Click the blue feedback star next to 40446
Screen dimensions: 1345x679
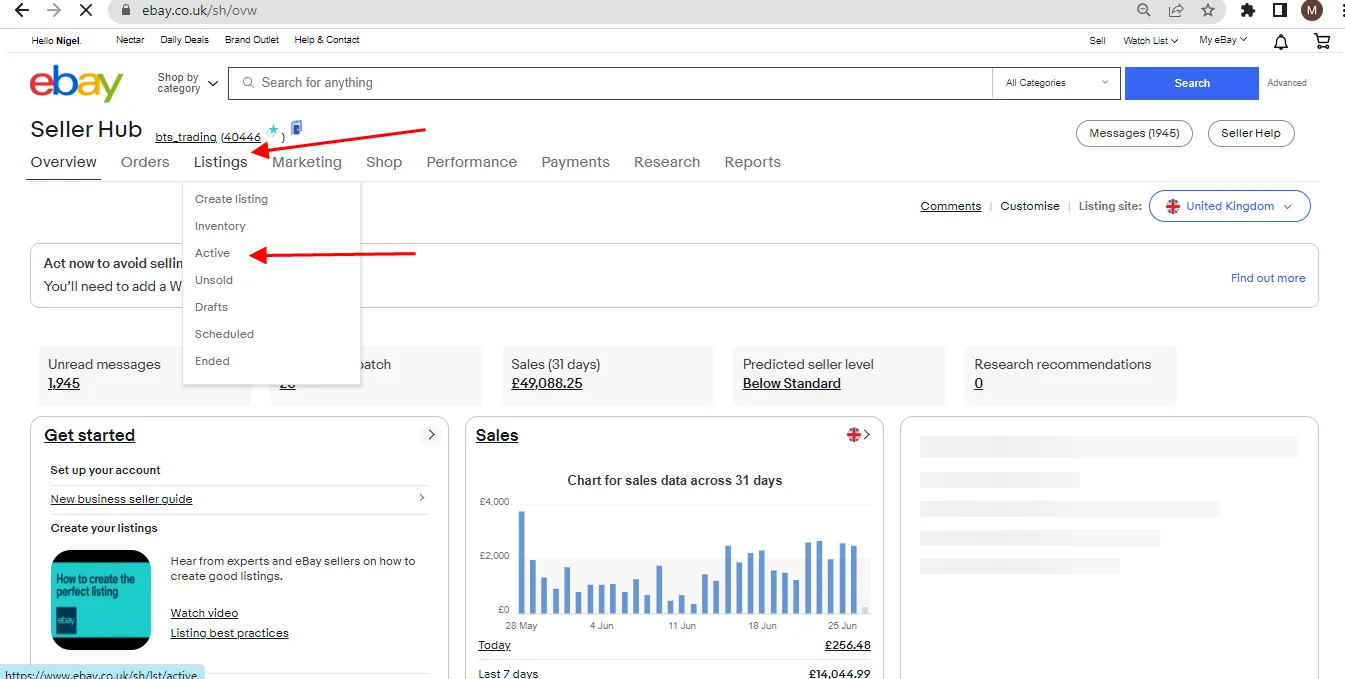[273, 130]
